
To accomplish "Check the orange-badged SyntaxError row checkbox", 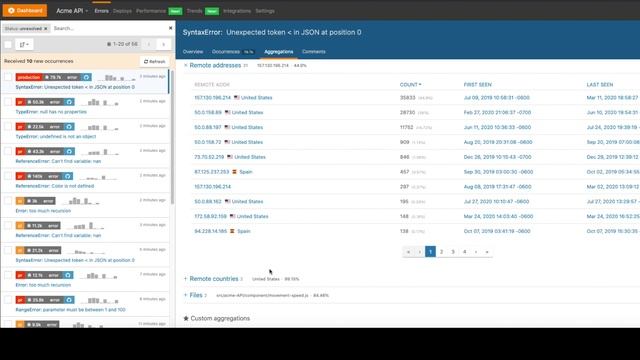I will point(8,250).
